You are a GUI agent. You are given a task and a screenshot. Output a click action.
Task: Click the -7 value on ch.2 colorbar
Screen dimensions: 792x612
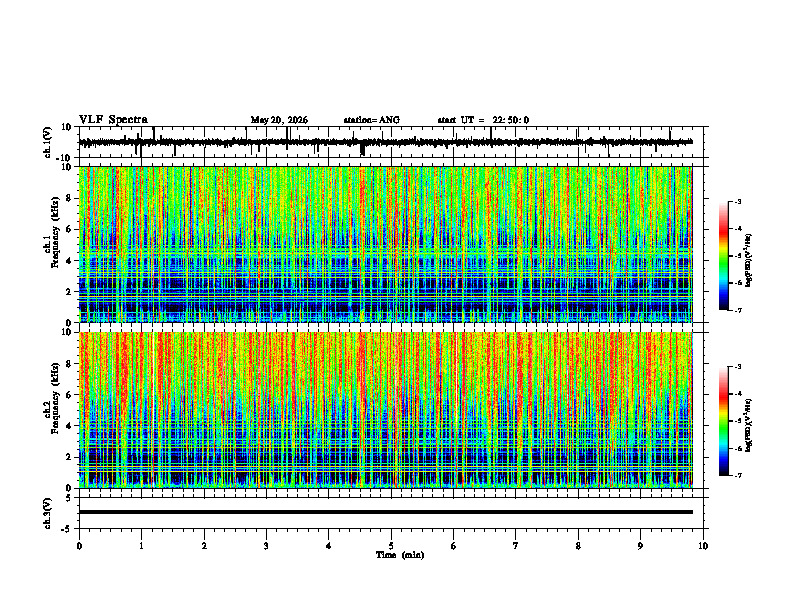[737, 475]
